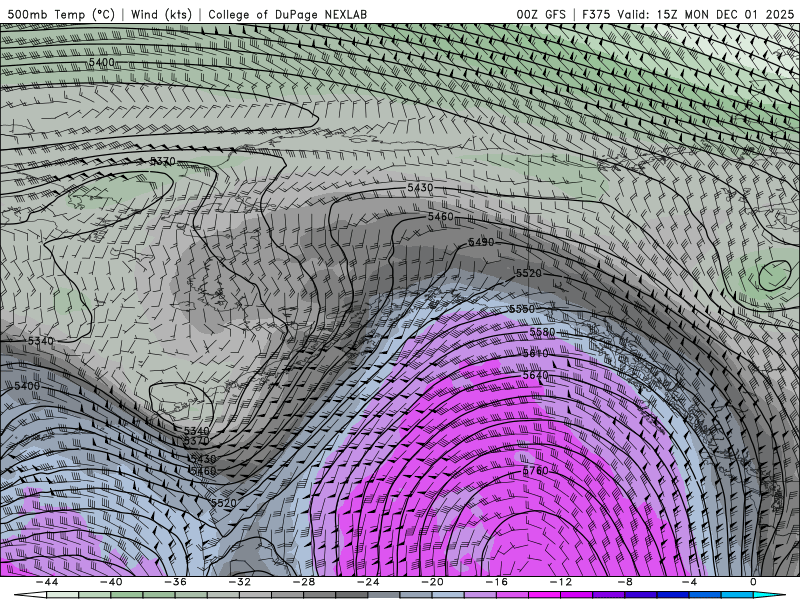Select the -4 colorbar tick label
Screen dimensions: 800x600
689,582
